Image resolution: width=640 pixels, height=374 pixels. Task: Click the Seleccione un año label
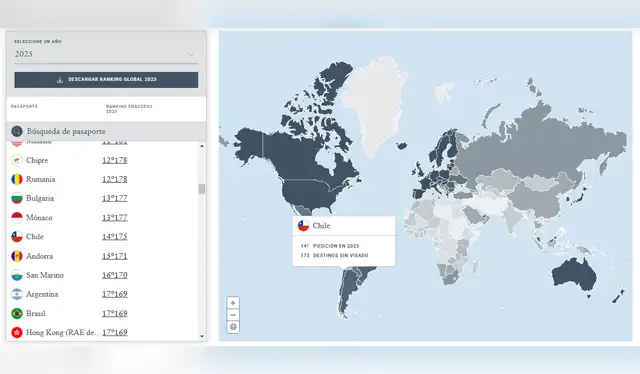[x=38, y=42]
